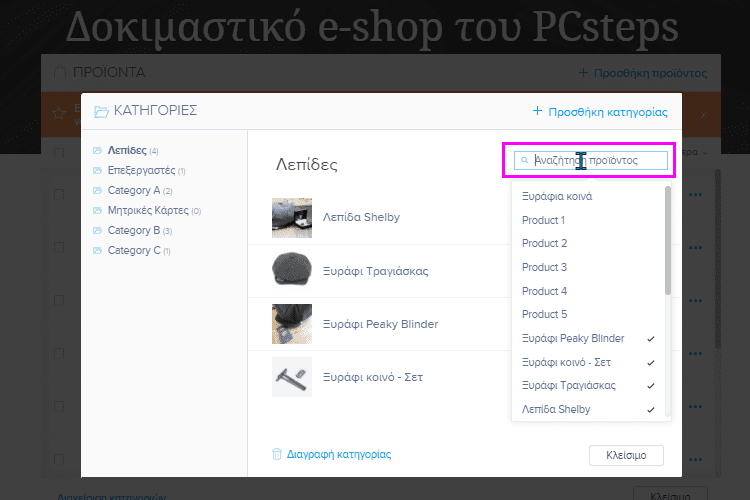
Task: Click Ξυράφι Τραγιάσκας product name
Action: point(375,271)
